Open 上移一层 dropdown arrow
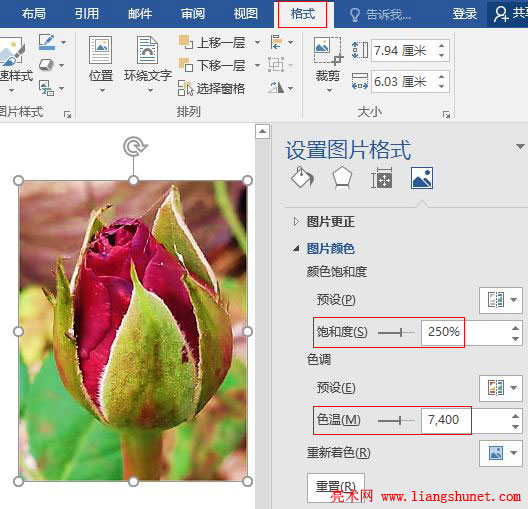Image resolution: width=528 pixels, height=509 pixels. point(257,43)
